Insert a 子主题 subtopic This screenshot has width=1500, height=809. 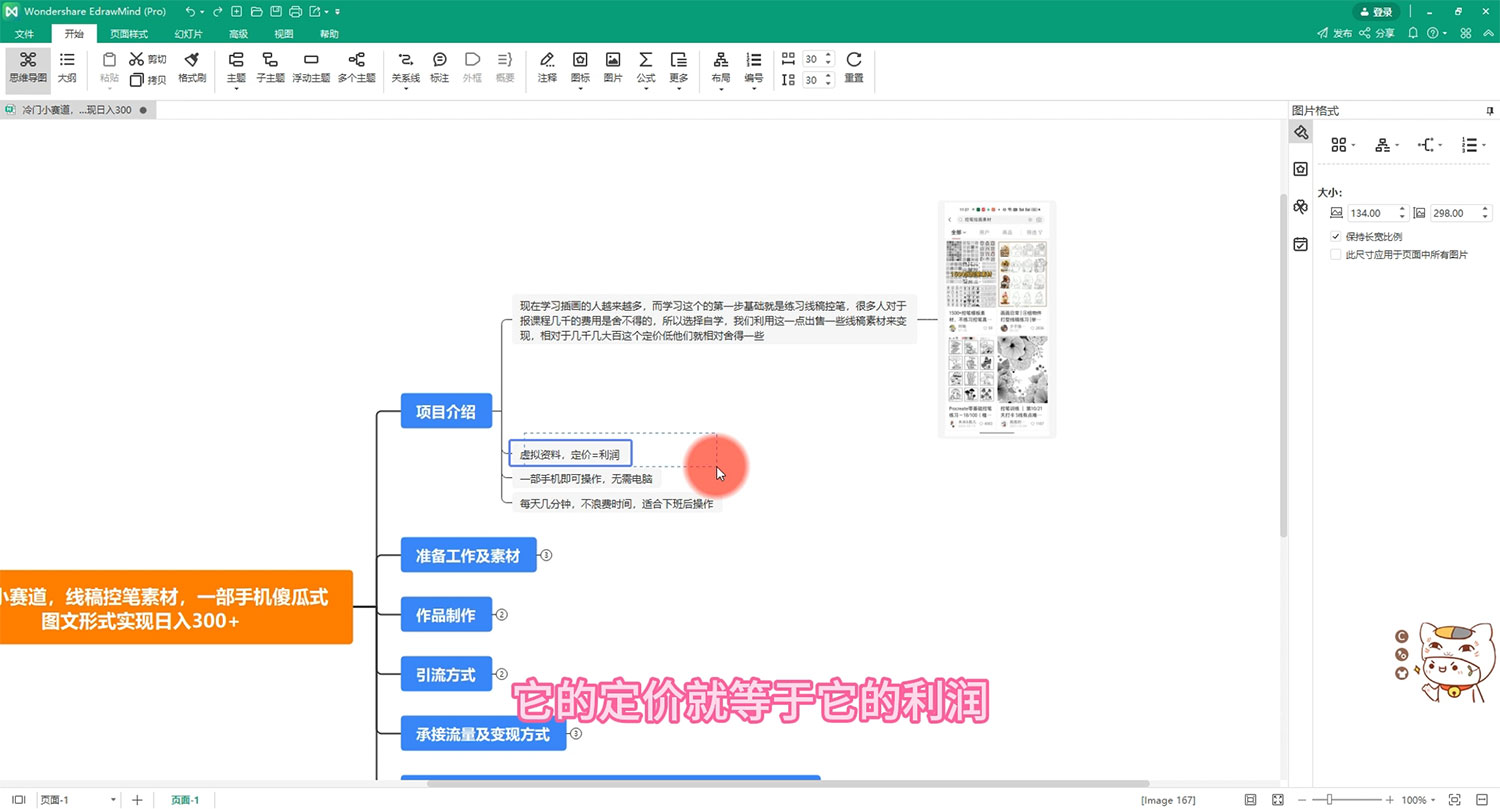tap(270, 68)
